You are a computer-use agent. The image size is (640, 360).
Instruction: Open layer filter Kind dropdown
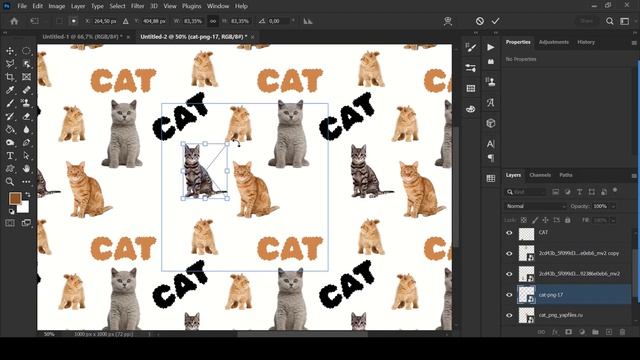click(x=526, y=192)
